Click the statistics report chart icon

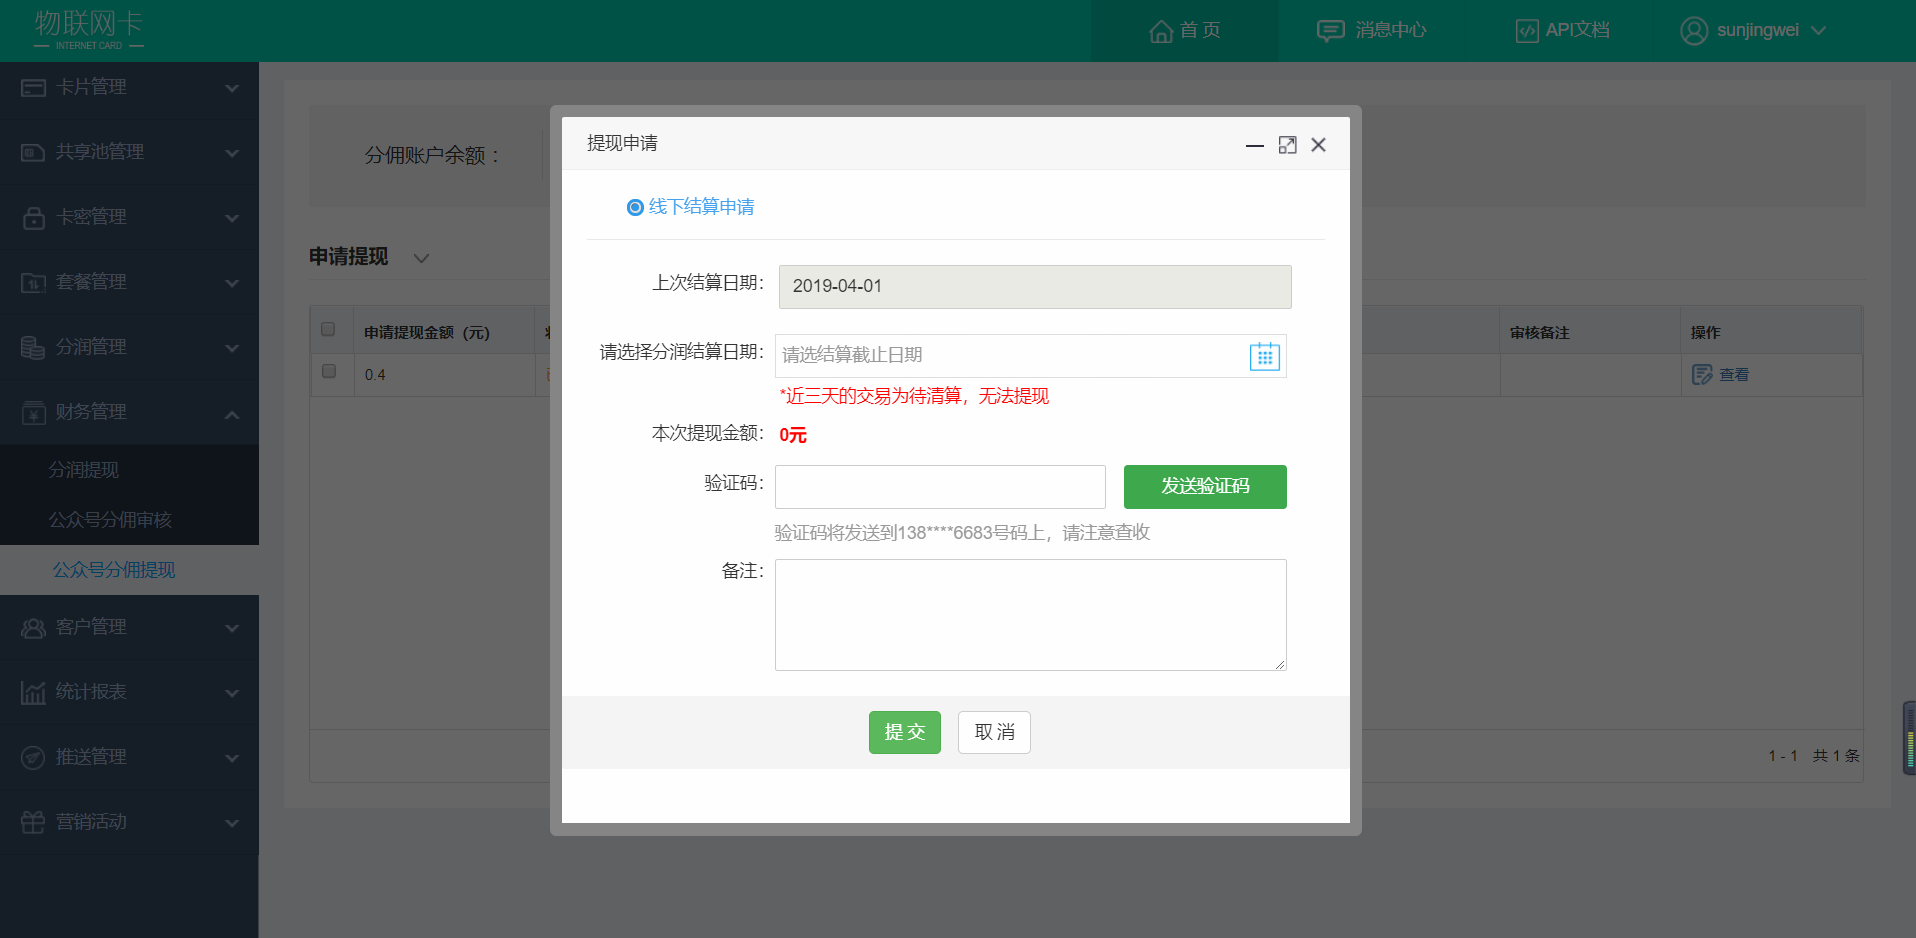click(x=33, y=693)
